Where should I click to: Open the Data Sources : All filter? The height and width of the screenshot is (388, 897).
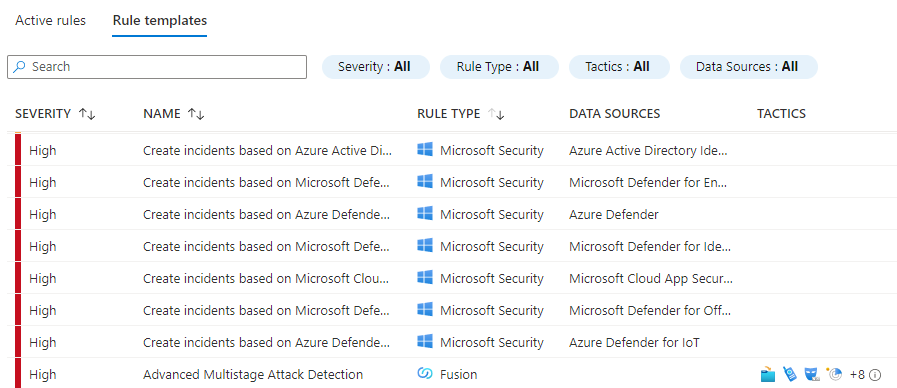pos(748,67)
